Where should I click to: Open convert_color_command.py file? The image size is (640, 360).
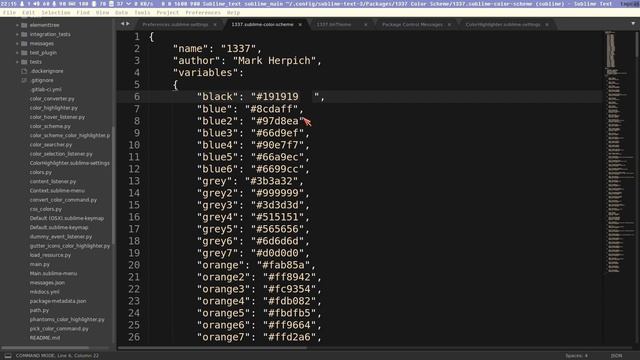tap(63, 200)
